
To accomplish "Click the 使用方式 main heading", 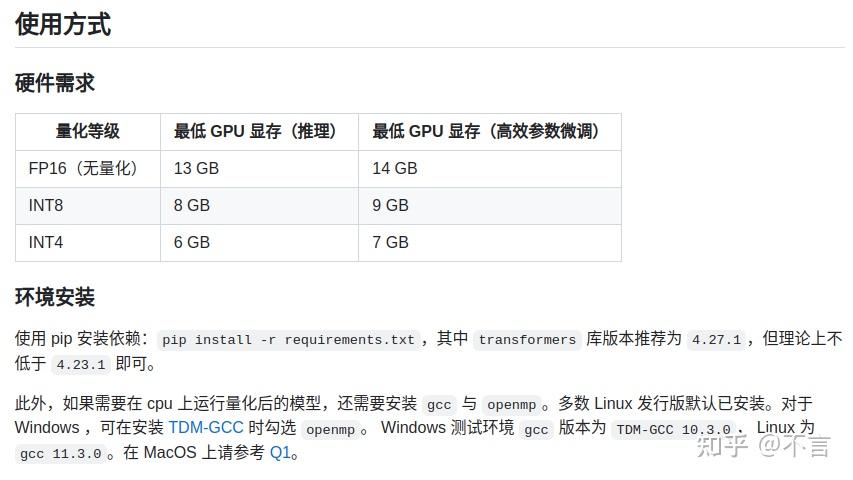I will pyautogui.click(x=63, y=24).
